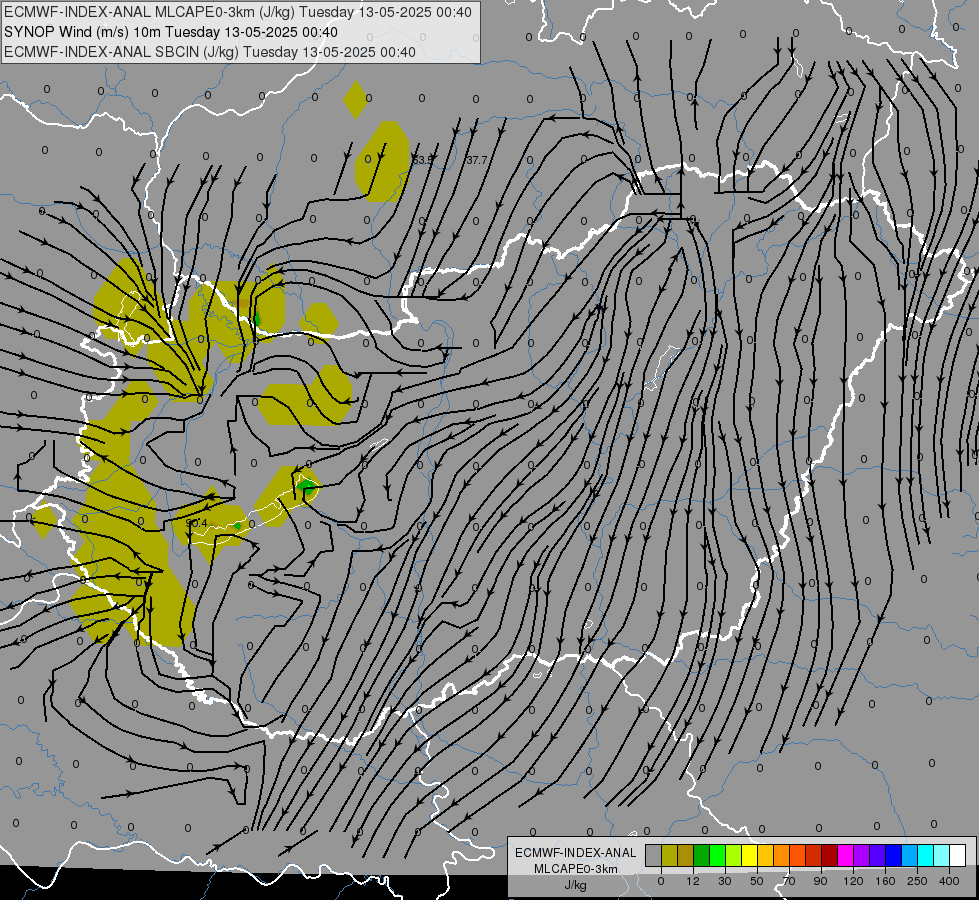
Task: Click the legend tick label 70
Action: [x=789, y=881]
